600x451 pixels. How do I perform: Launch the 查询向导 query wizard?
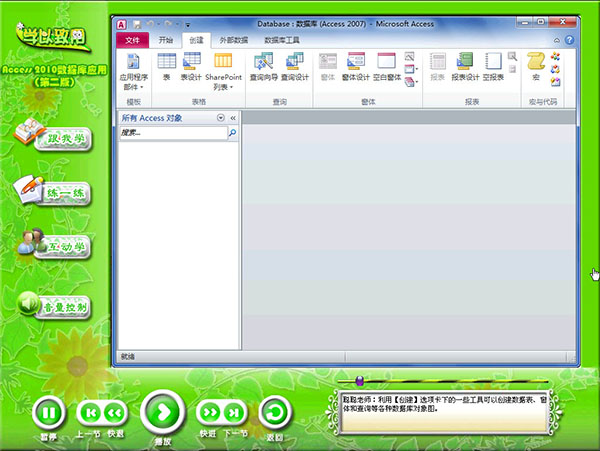[x=264, y=67]
